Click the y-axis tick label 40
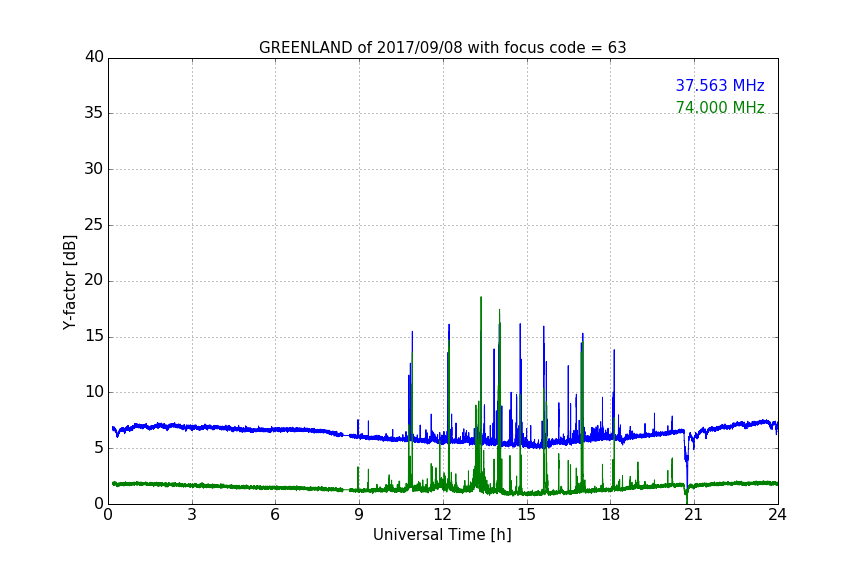The height and width of the screenshot is (576, 864). point(94,57)
